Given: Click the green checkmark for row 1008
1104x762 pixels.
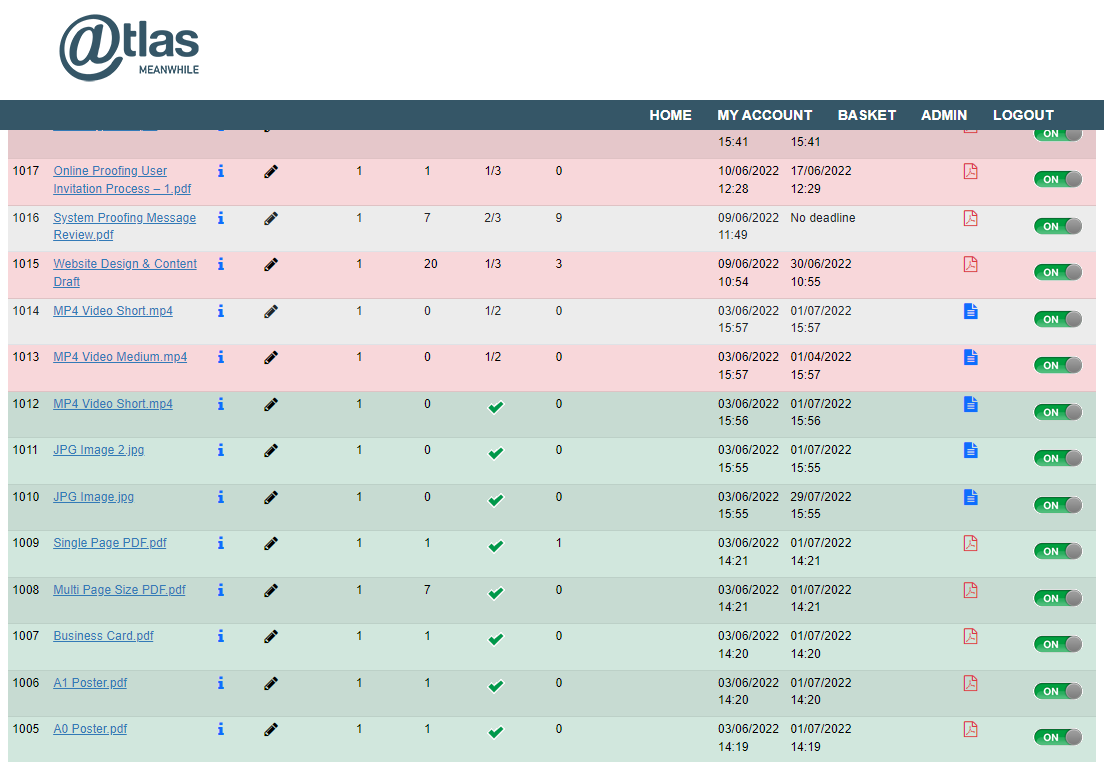Looking at the screenshot, I should [x=496, y=593].
